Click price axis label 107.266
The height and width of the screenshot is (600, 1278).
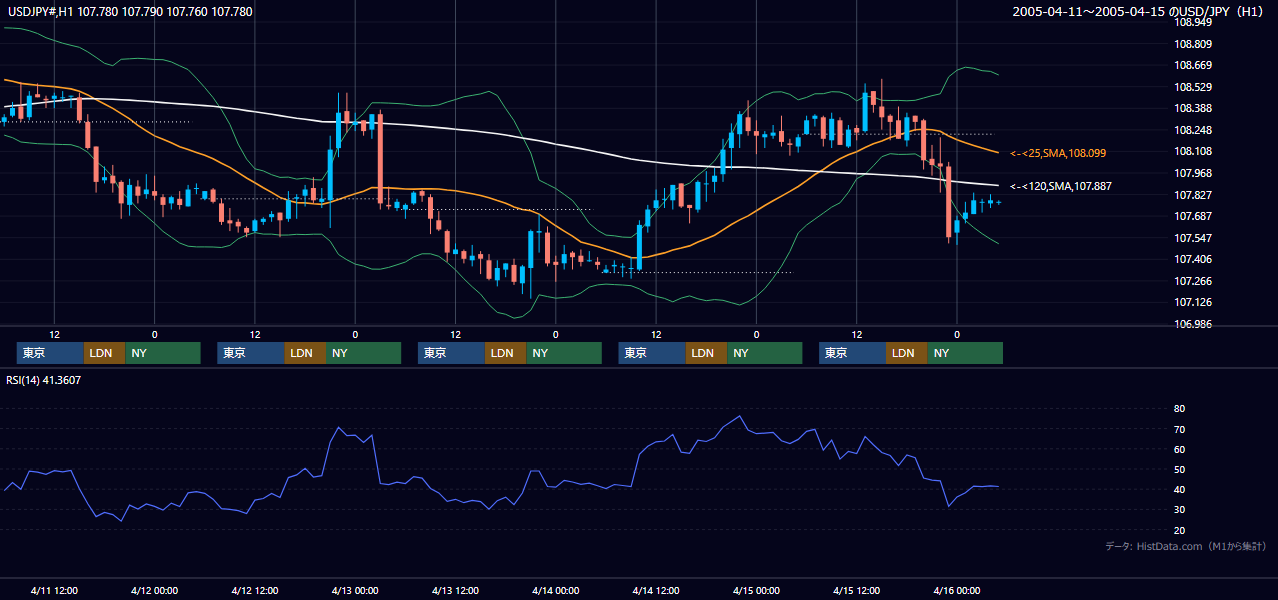1194,281
